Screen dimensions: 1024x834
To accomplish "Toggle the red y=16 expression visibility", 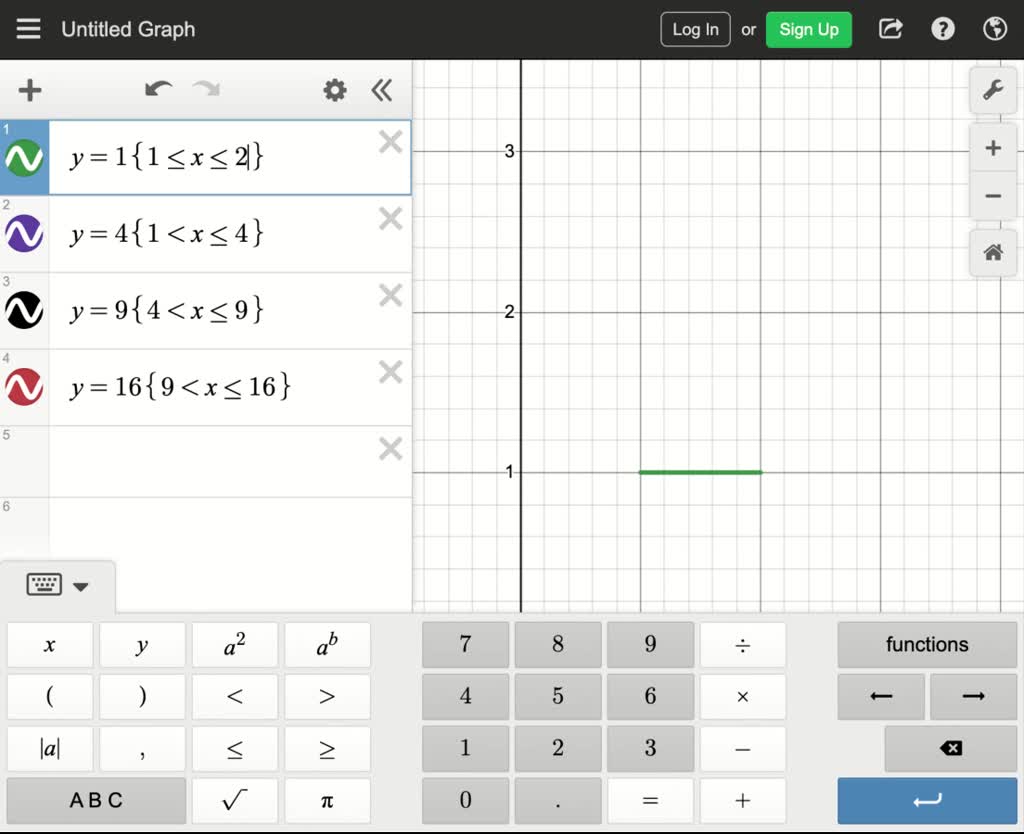I will click(24, 387).
